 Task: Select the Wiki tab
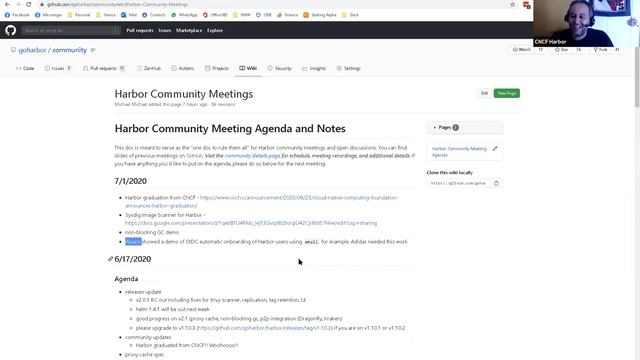coord(248,68)
